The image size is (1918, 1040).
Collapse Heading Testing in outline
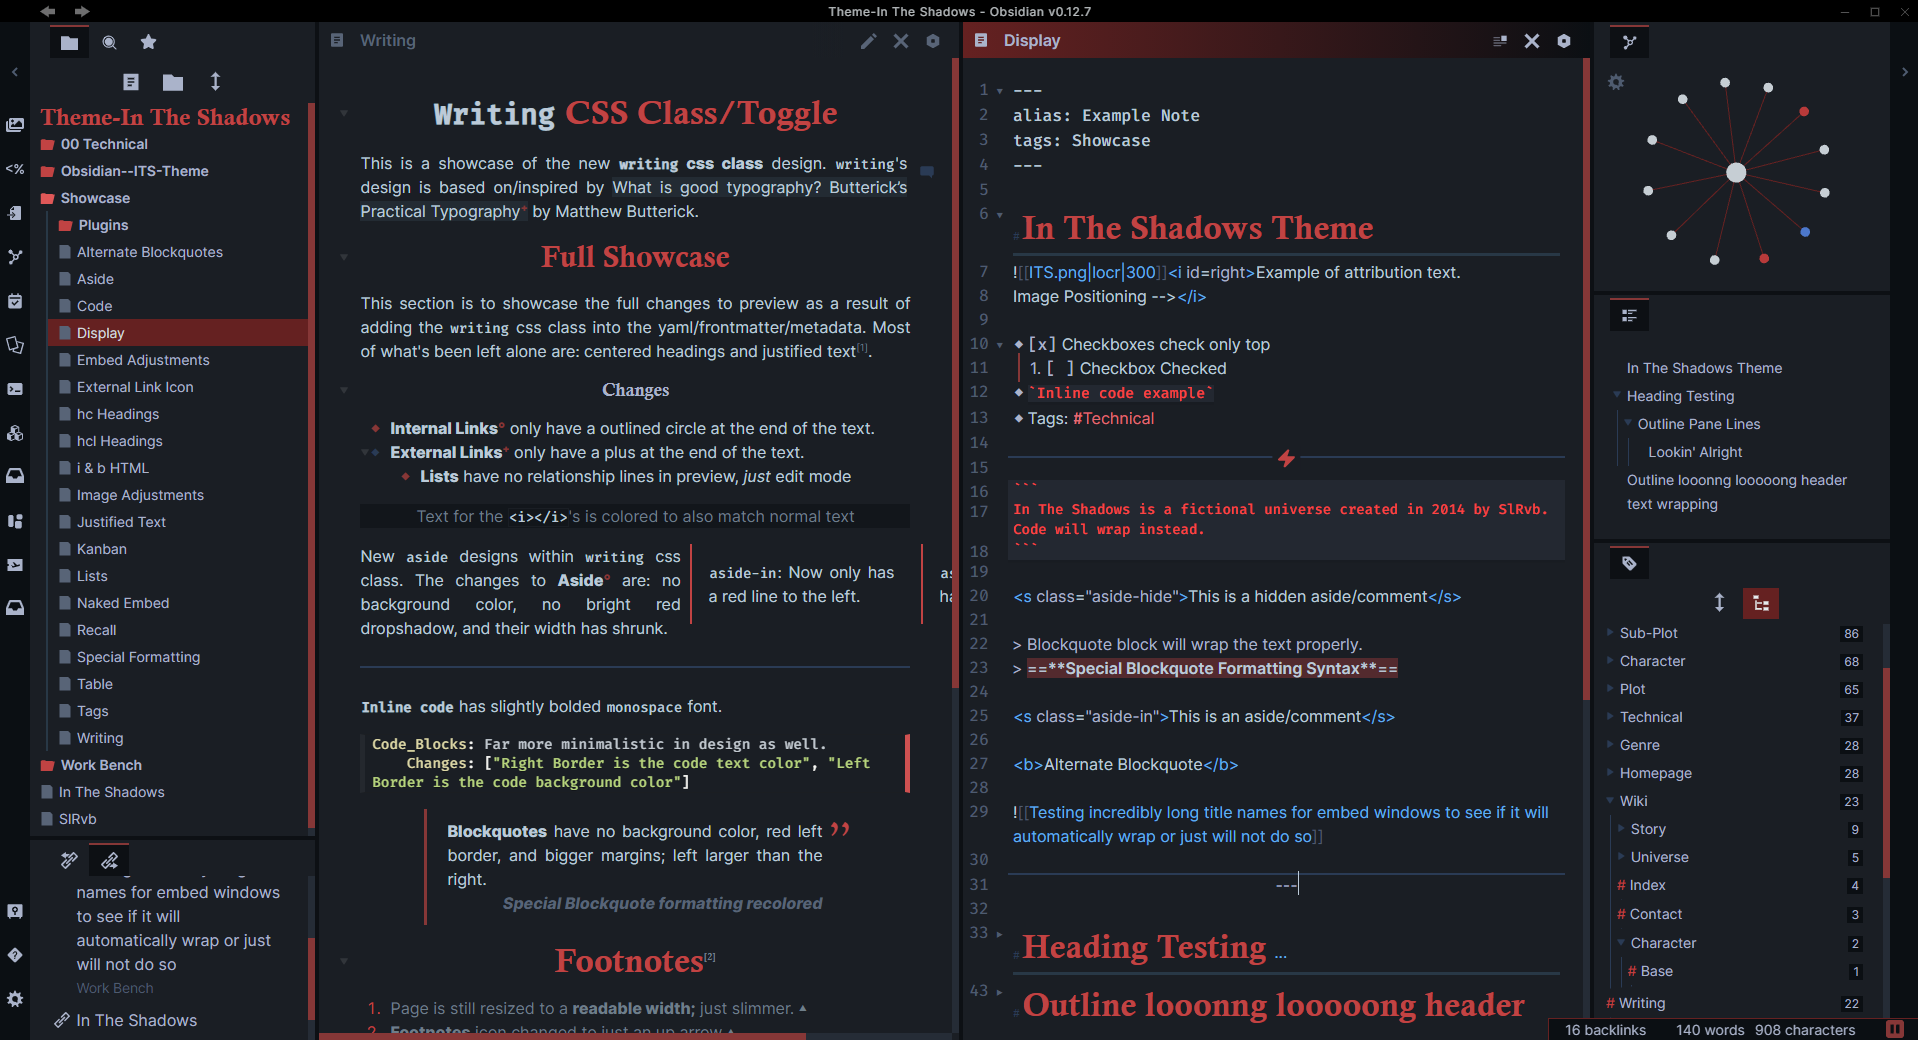[1617, 395]
